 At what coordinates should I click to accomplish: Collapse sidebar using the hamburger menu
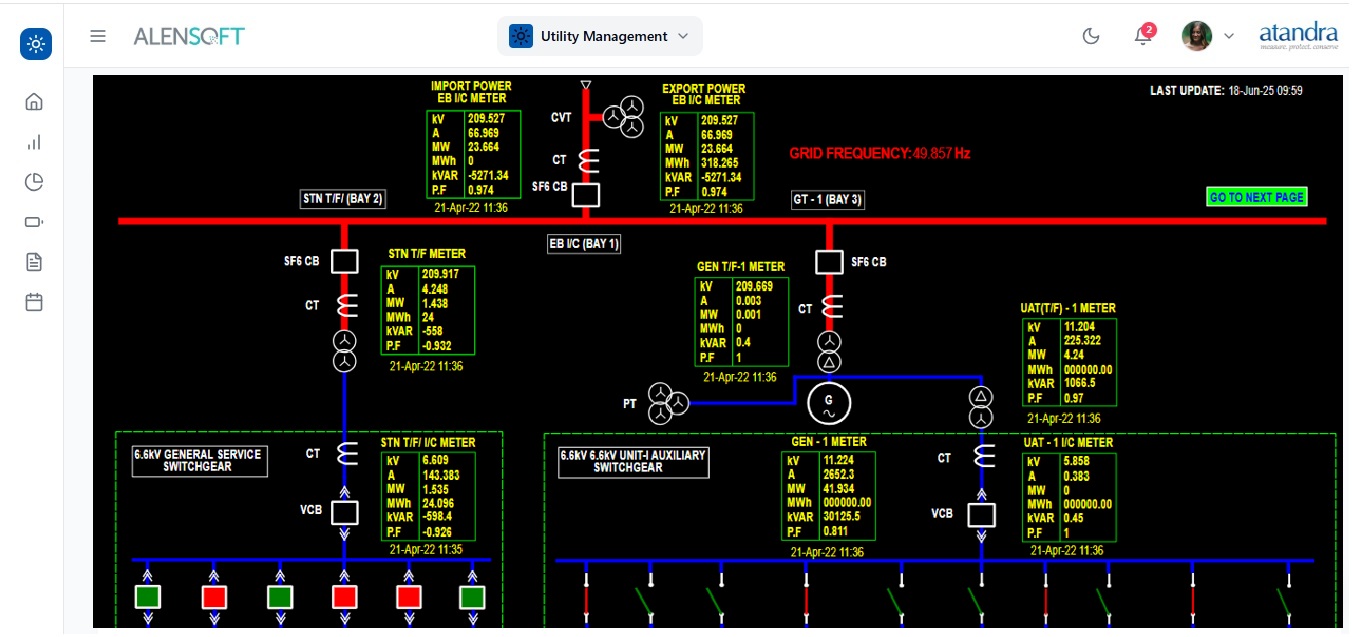click(98, 36)
